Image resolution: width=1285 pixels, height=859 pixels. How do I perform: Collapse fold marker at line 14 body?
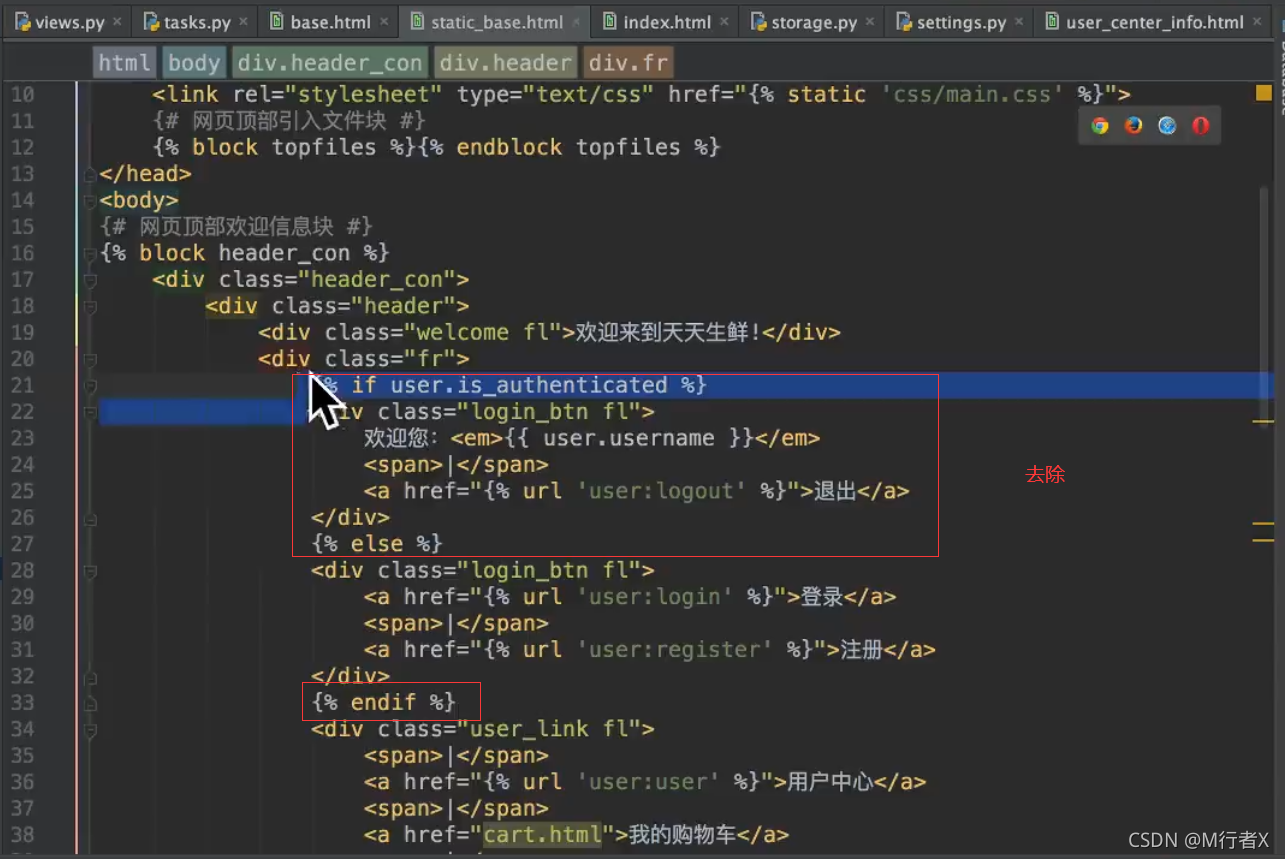90,200
